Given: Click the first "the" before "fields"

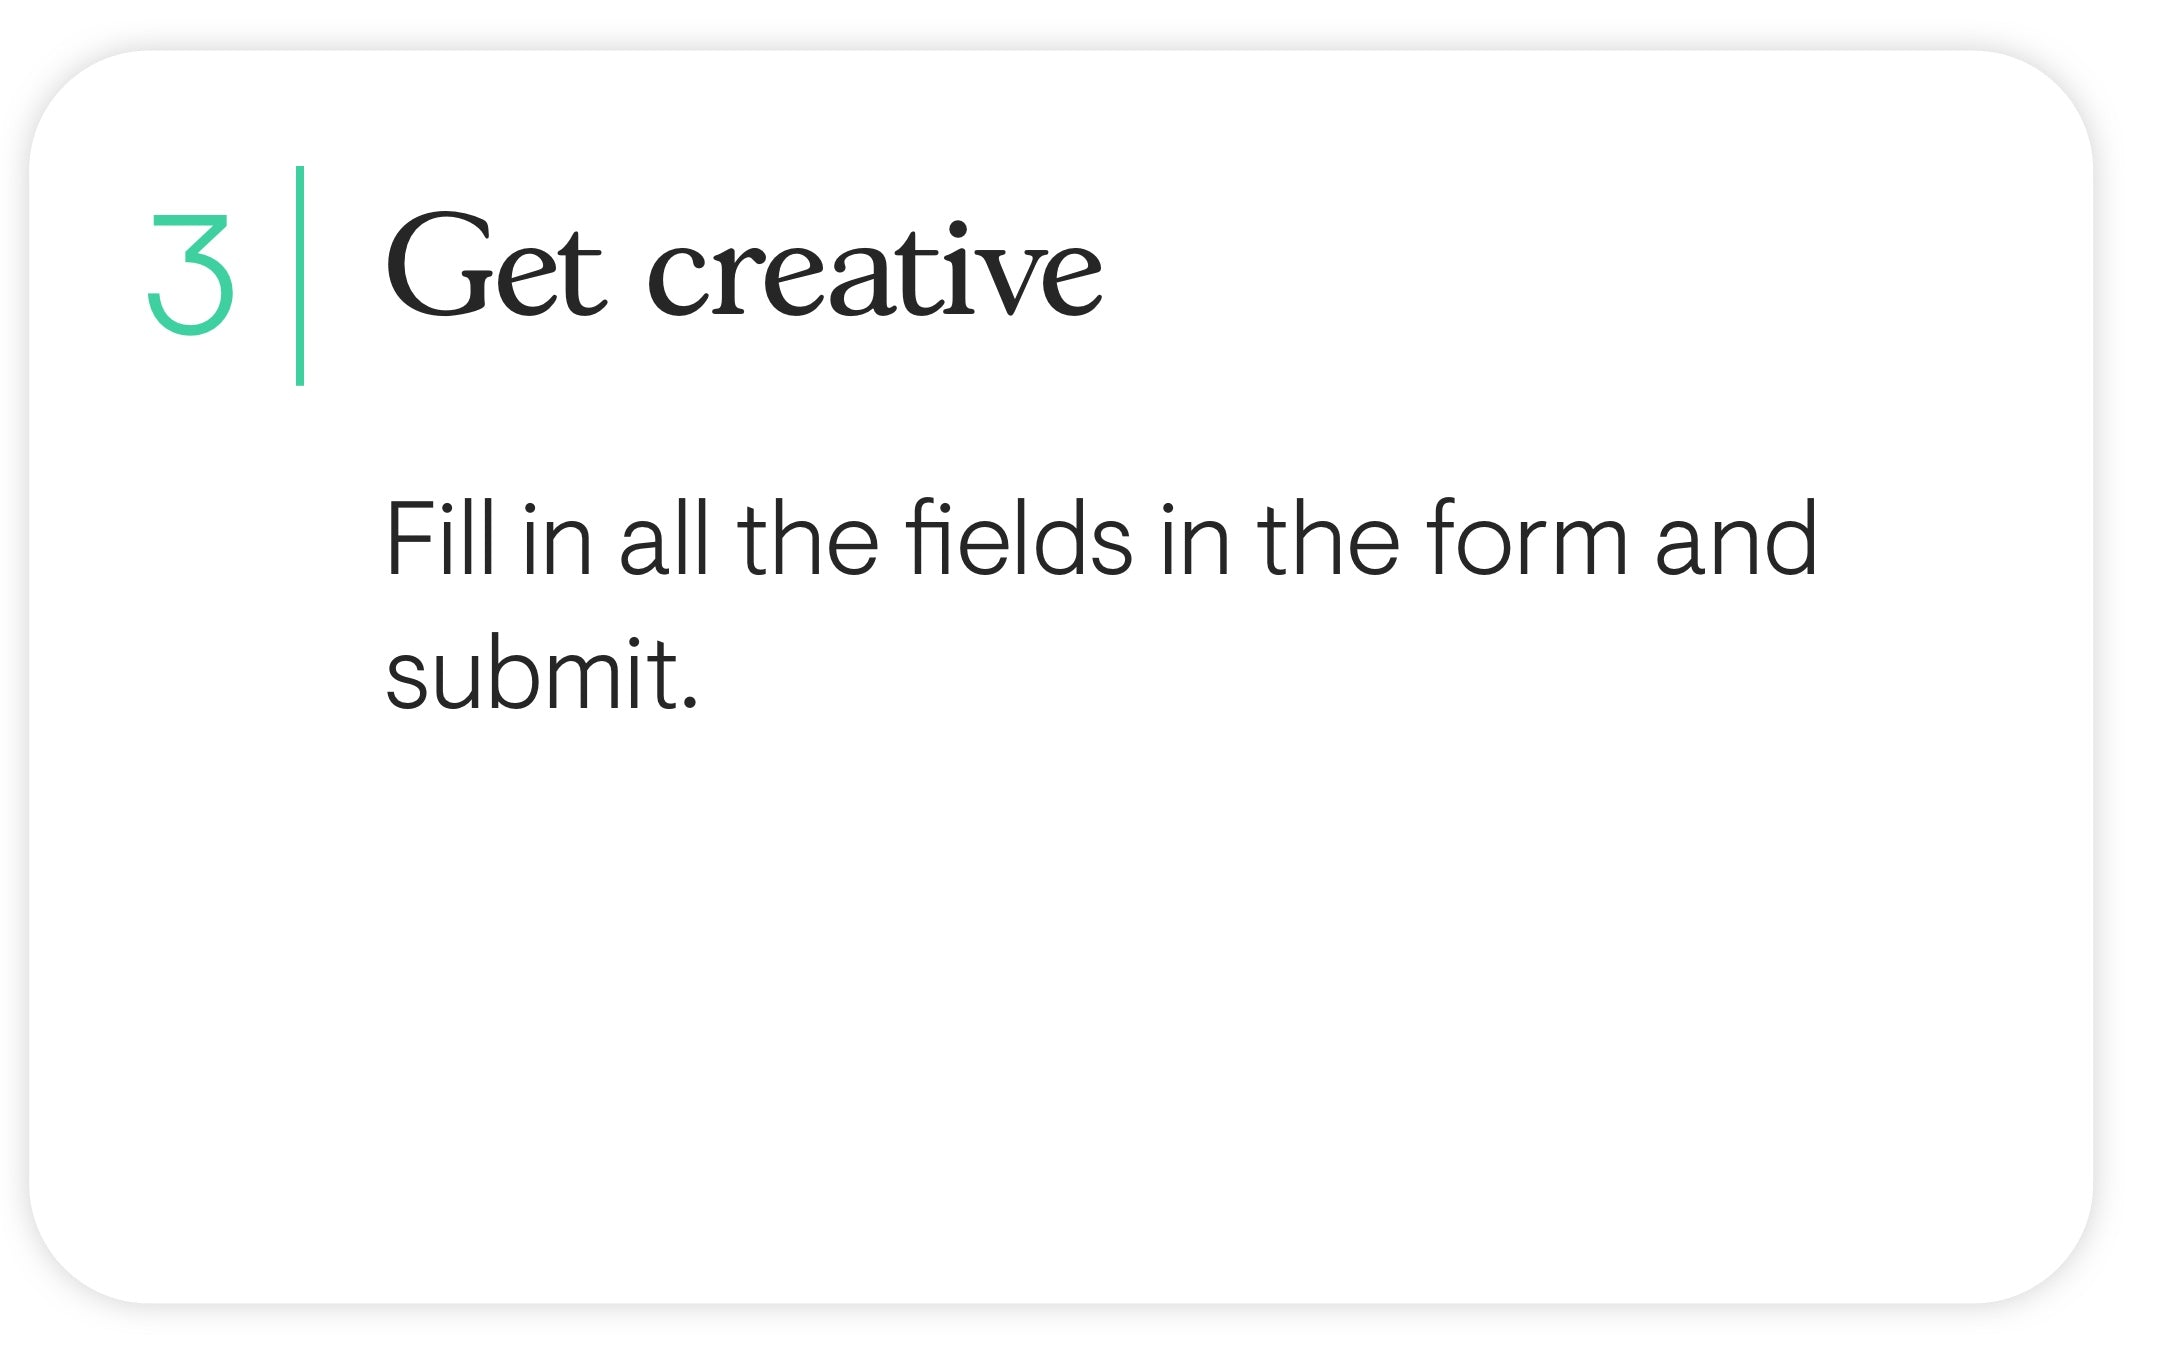Looking at the screenshot, I should pyautogui.click(x=808, y=540).
